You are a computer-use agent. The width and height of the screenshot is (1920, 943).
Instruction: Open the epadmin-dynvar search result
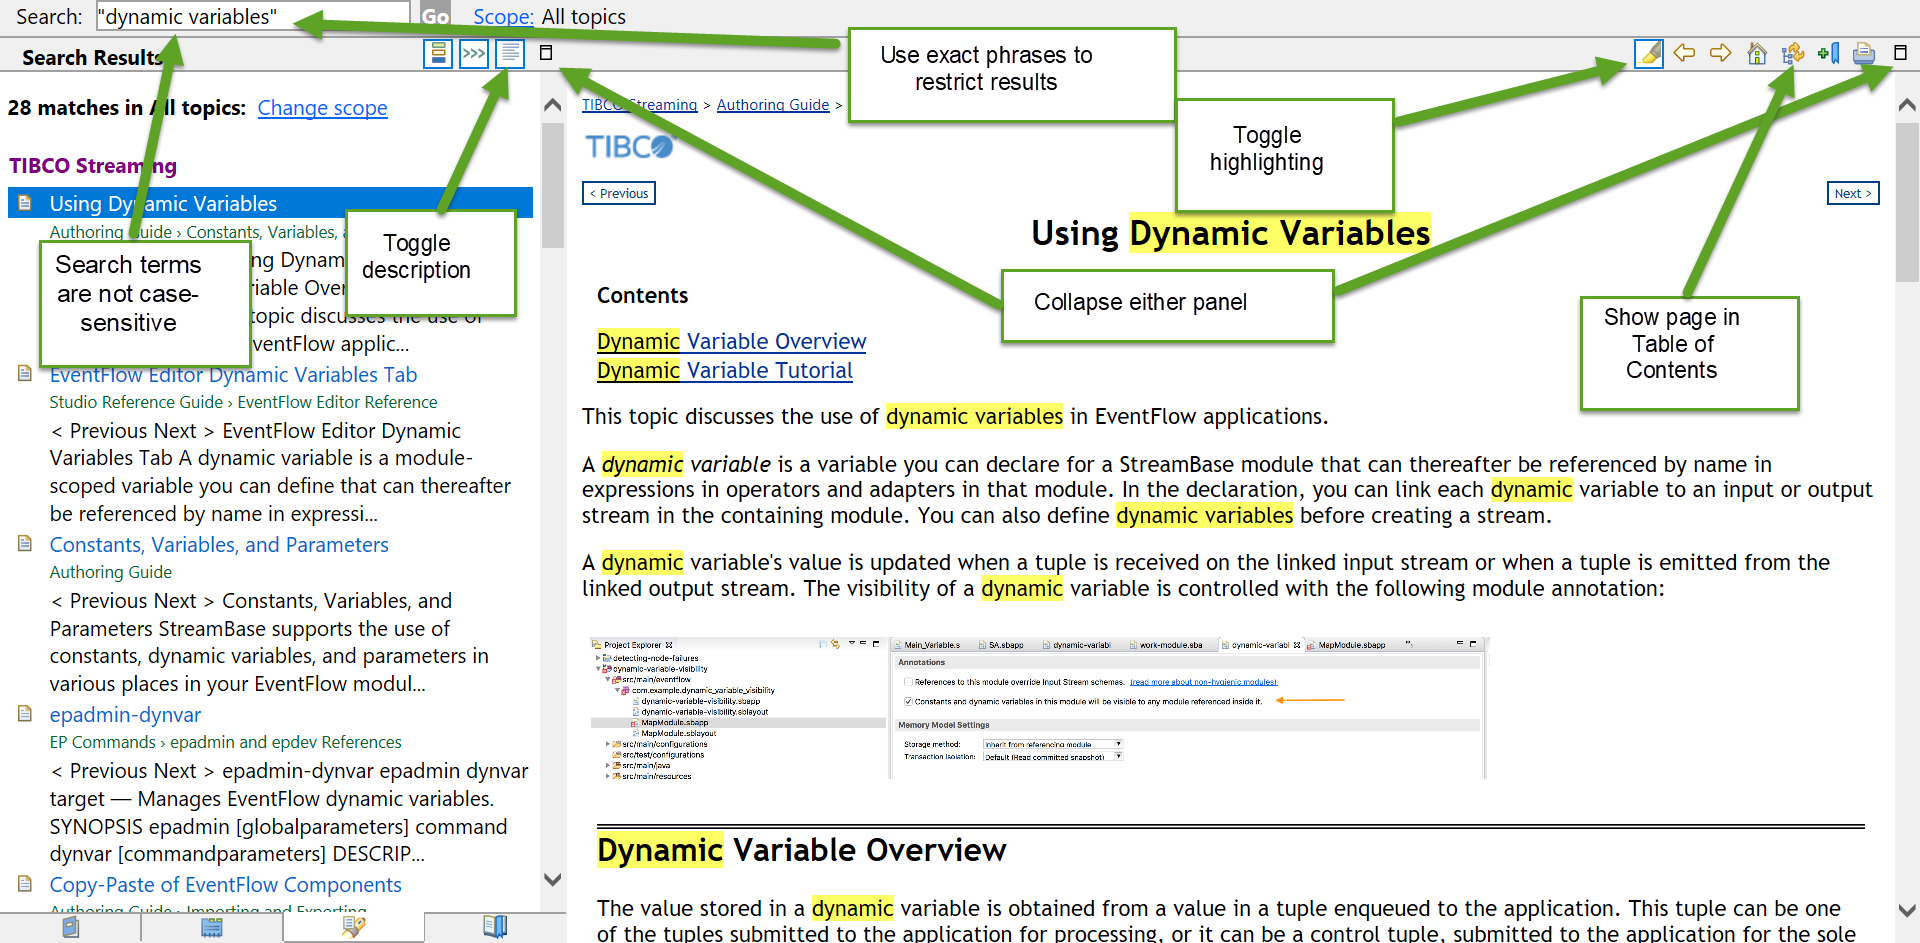(x=125, y=715)
